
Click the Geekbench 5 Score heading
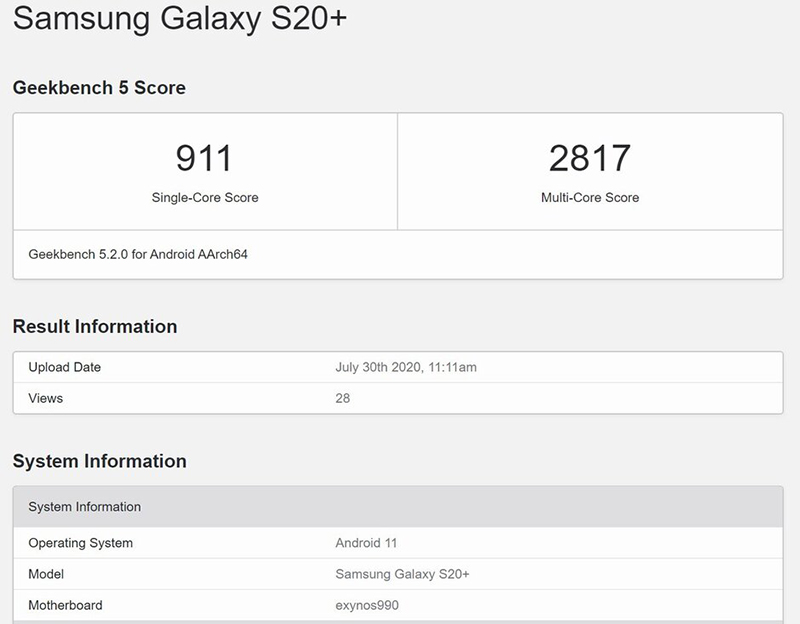(99, 88)
